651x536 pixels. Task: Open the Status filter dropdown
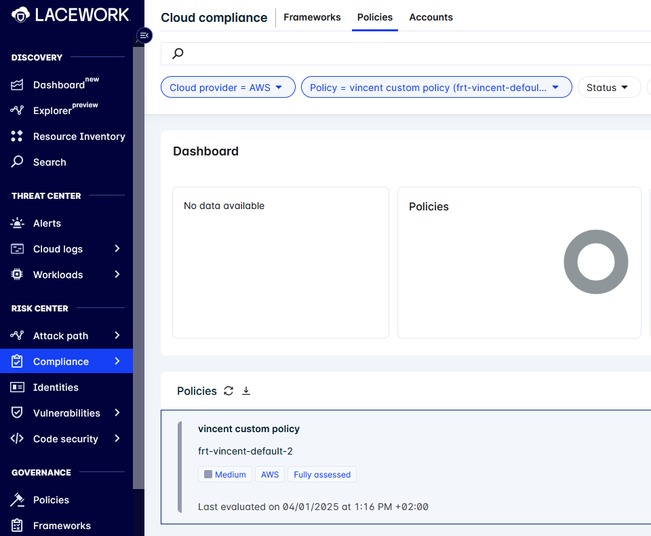click(609, 87)
